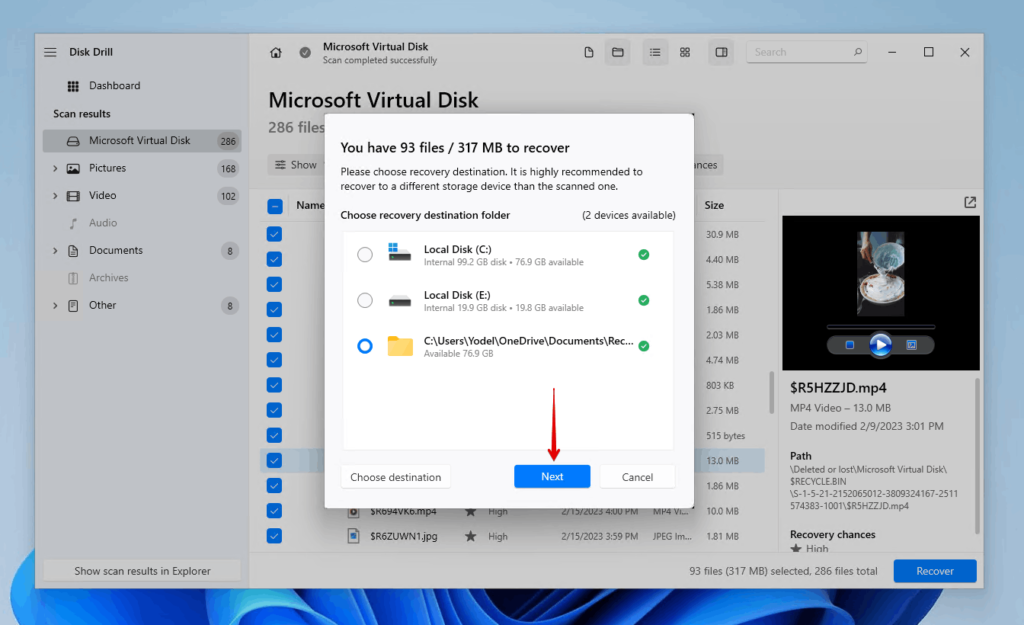Select Local Disk (C:) as recovery destination
Screen dimensions: 1024x625
pos(365,254)
